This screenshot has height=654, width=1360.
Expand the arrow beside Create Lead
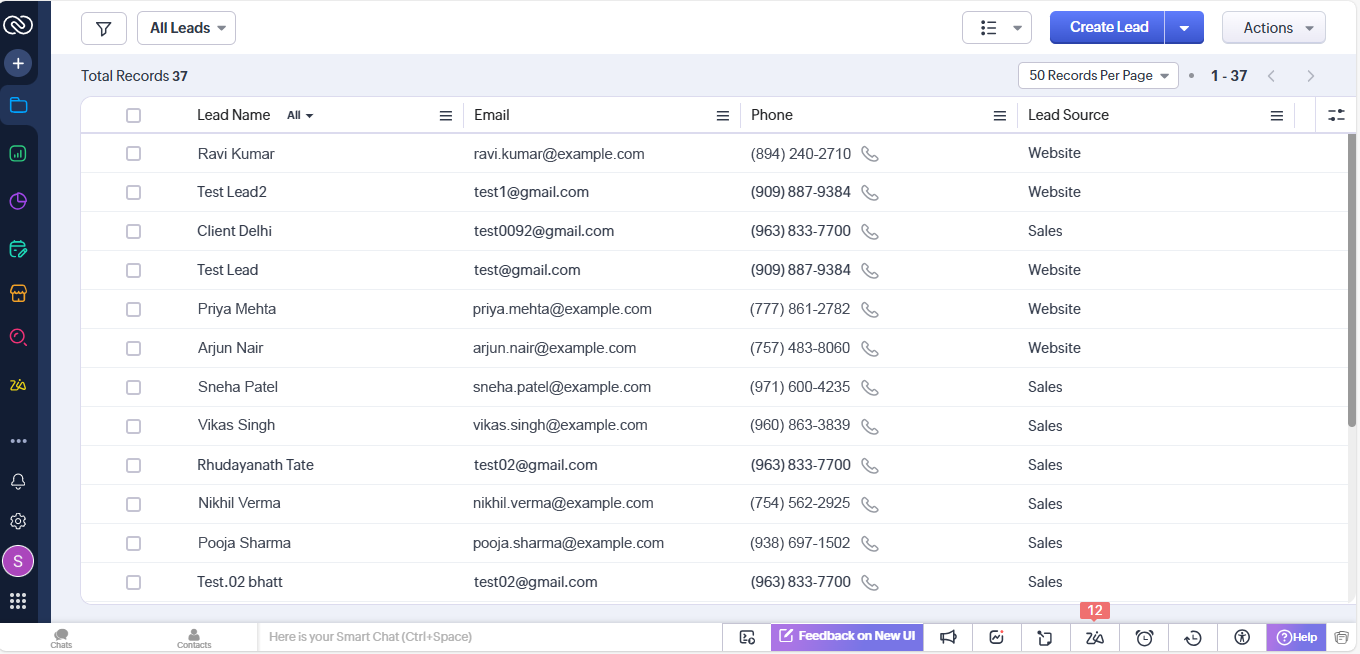[x=1184, y=28]
